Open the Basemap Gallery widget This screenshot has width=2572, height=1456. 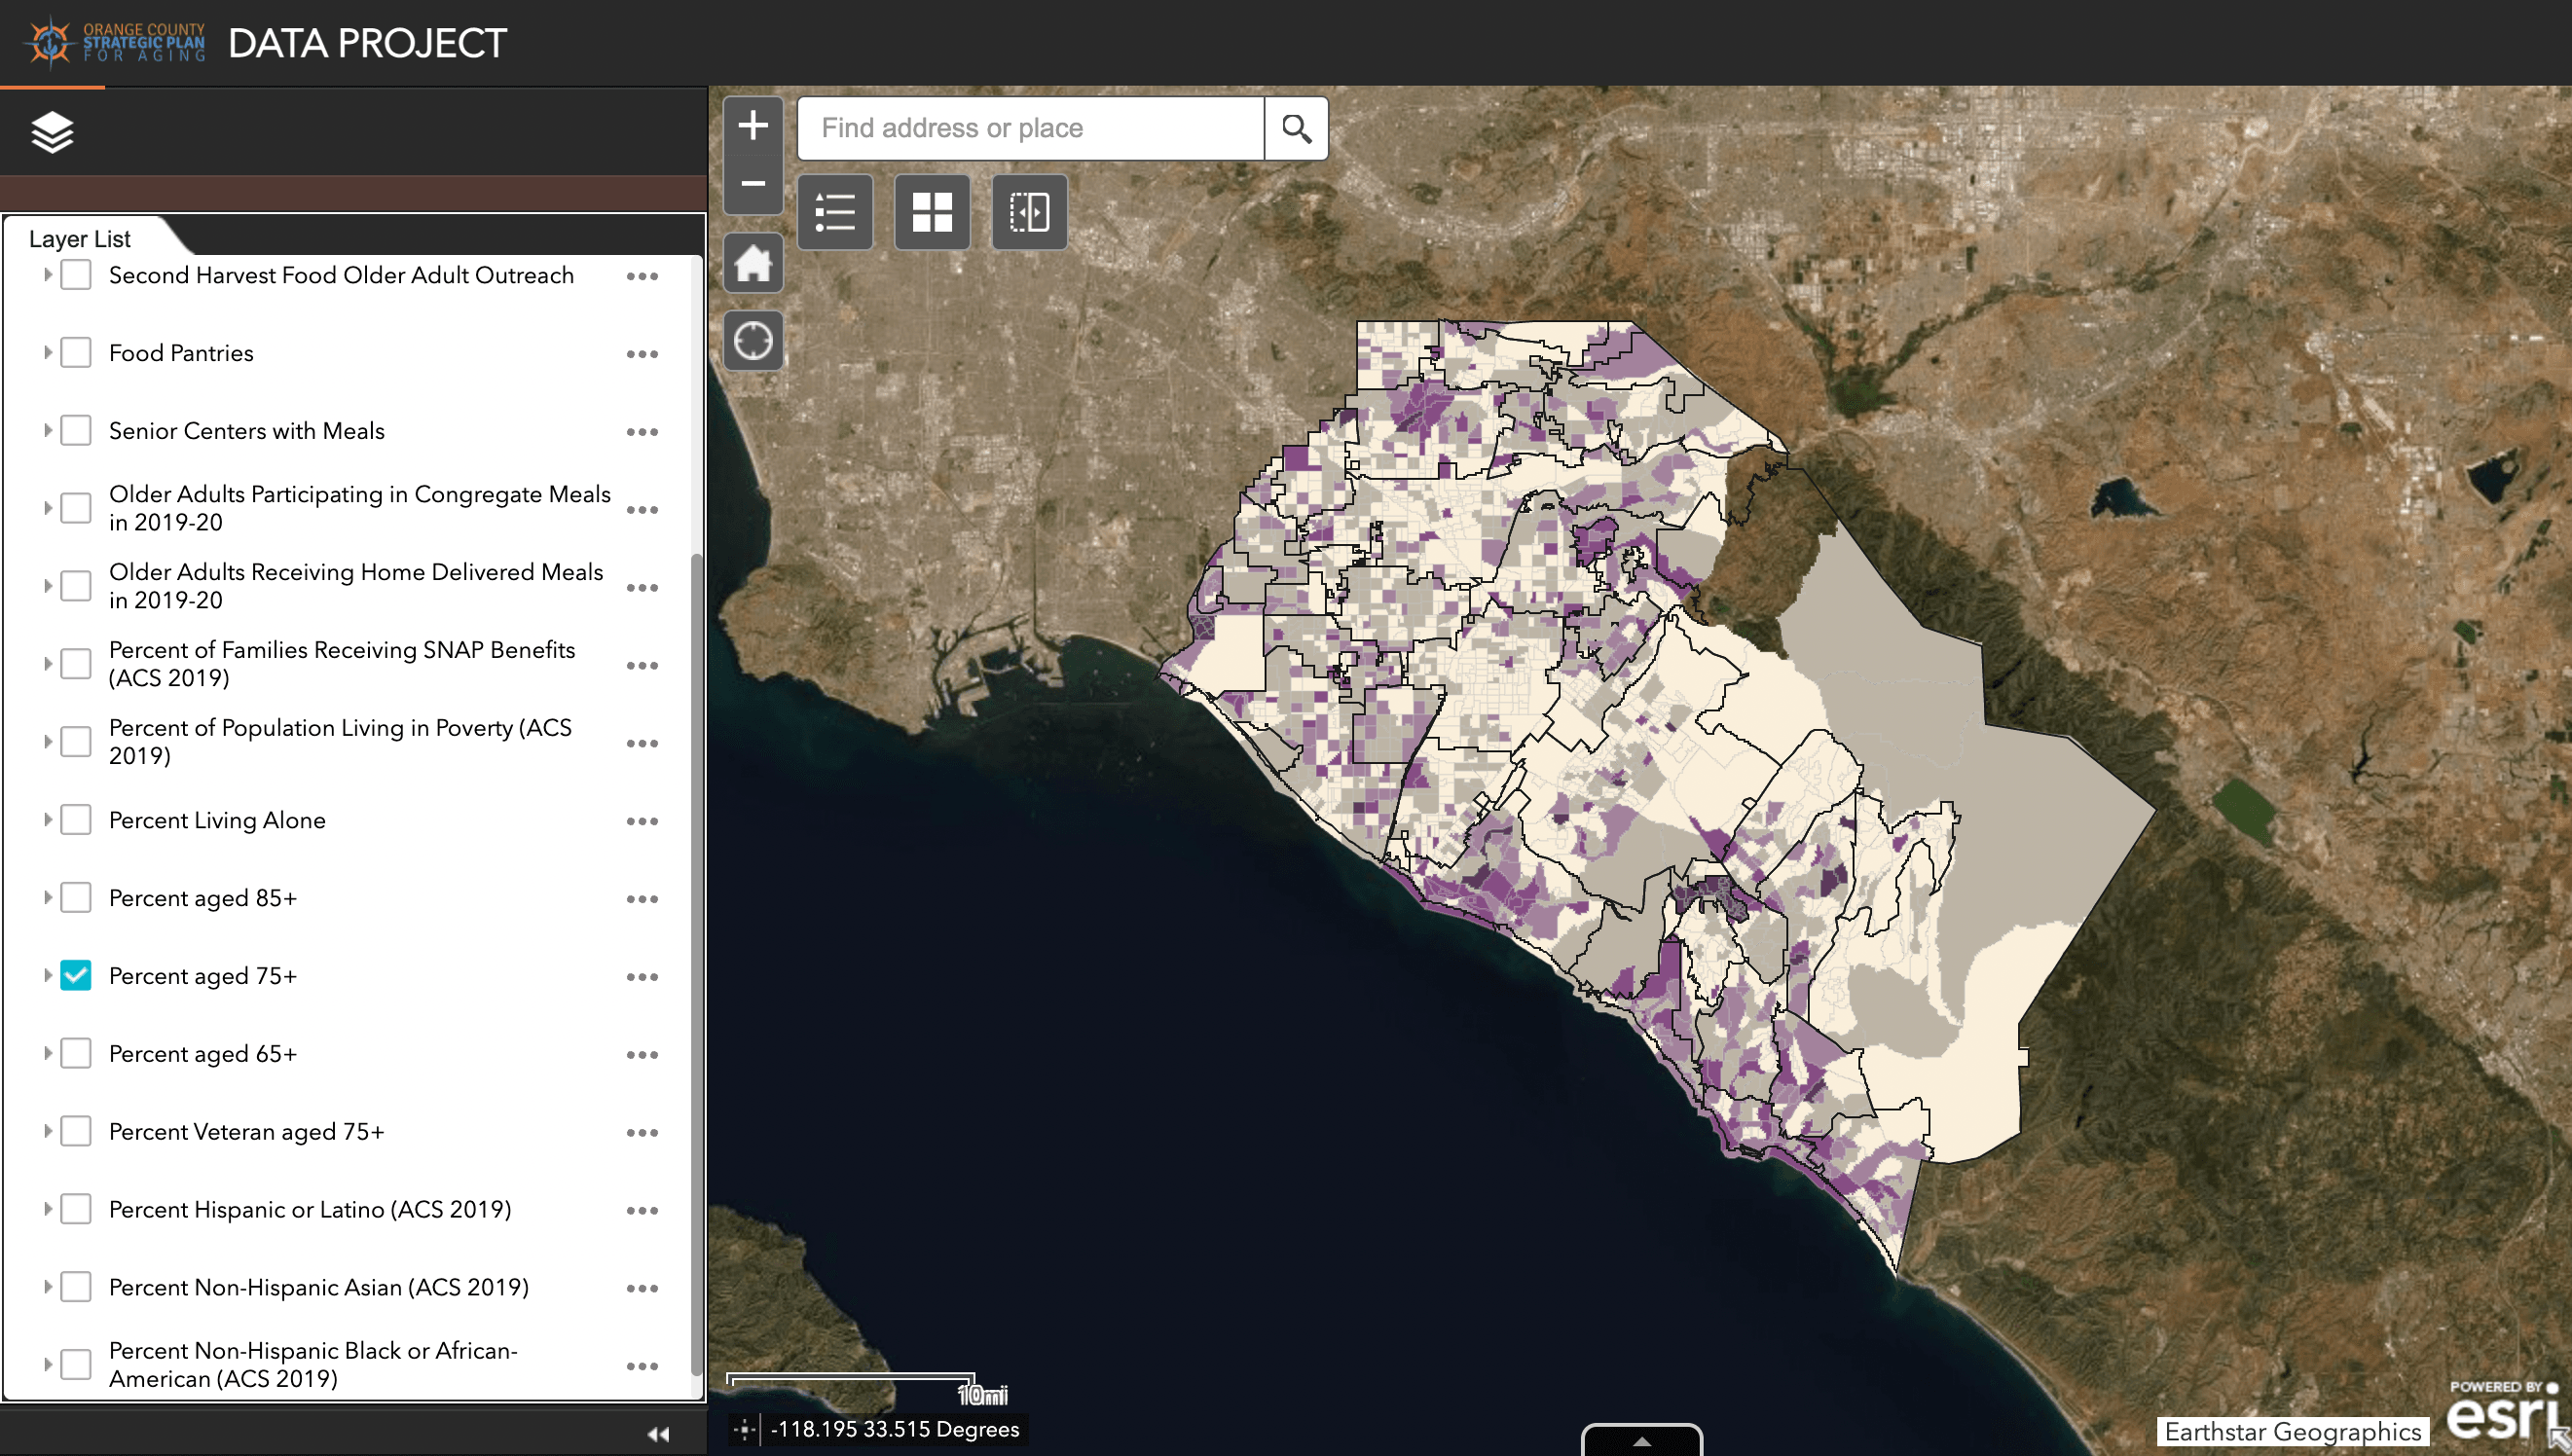point(931,212)
